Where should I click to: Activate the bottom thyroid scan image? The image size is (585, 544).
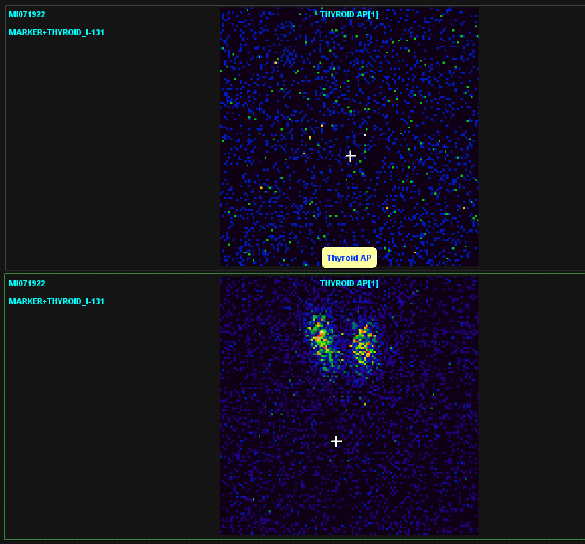click(x=349, y=406)
